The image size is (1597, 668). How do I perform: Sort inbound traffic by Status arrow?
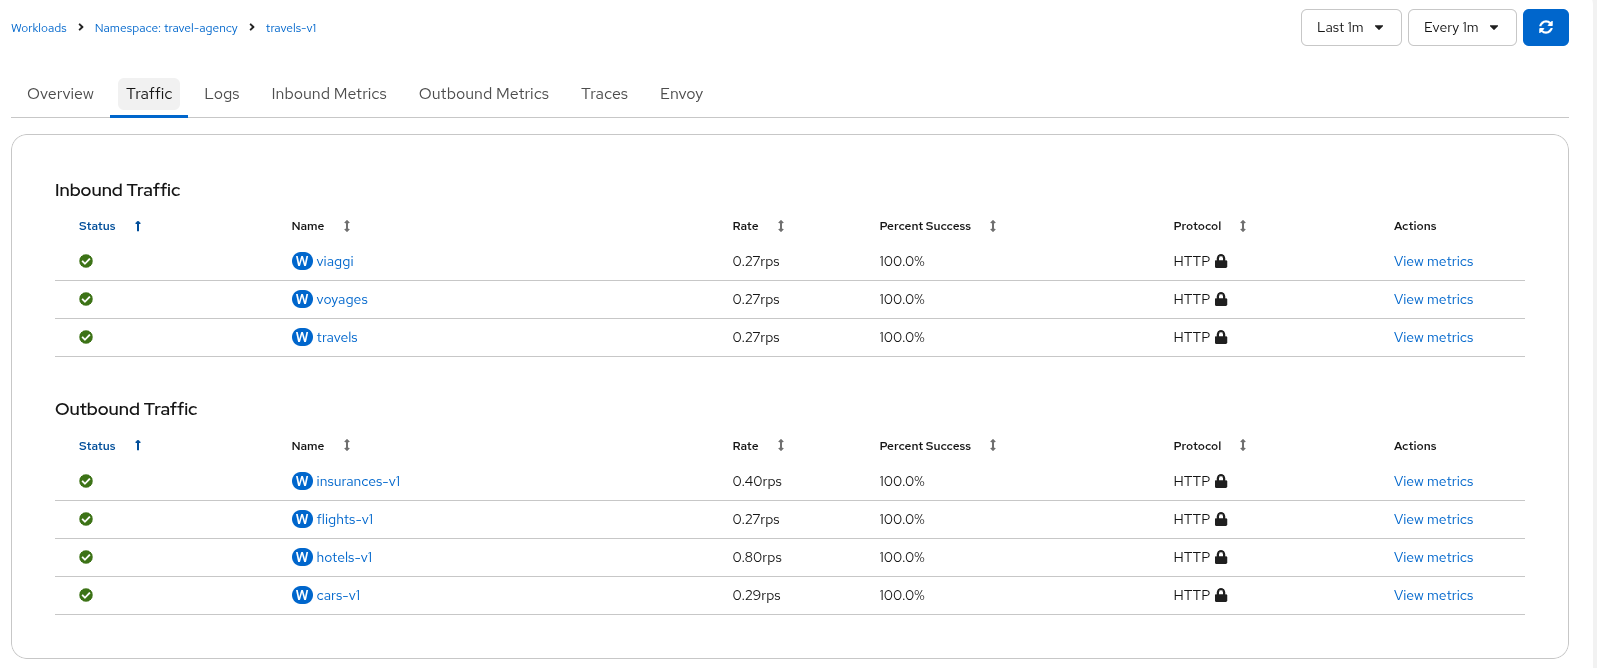138,226
